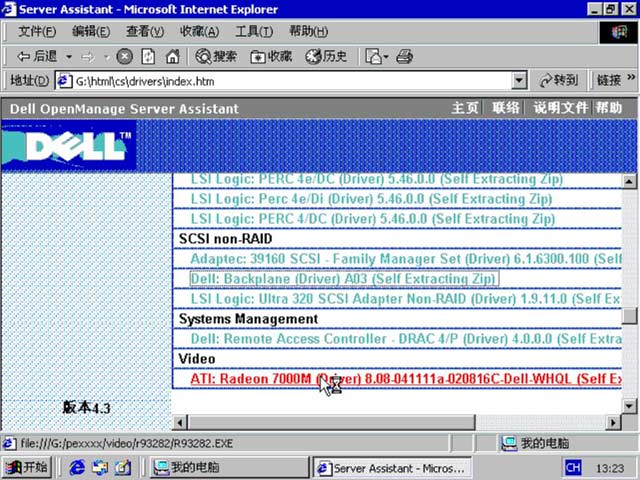Click the Refresh page icon
The height and width of the screenshot is (480, 640).
[x=148, y=56]
